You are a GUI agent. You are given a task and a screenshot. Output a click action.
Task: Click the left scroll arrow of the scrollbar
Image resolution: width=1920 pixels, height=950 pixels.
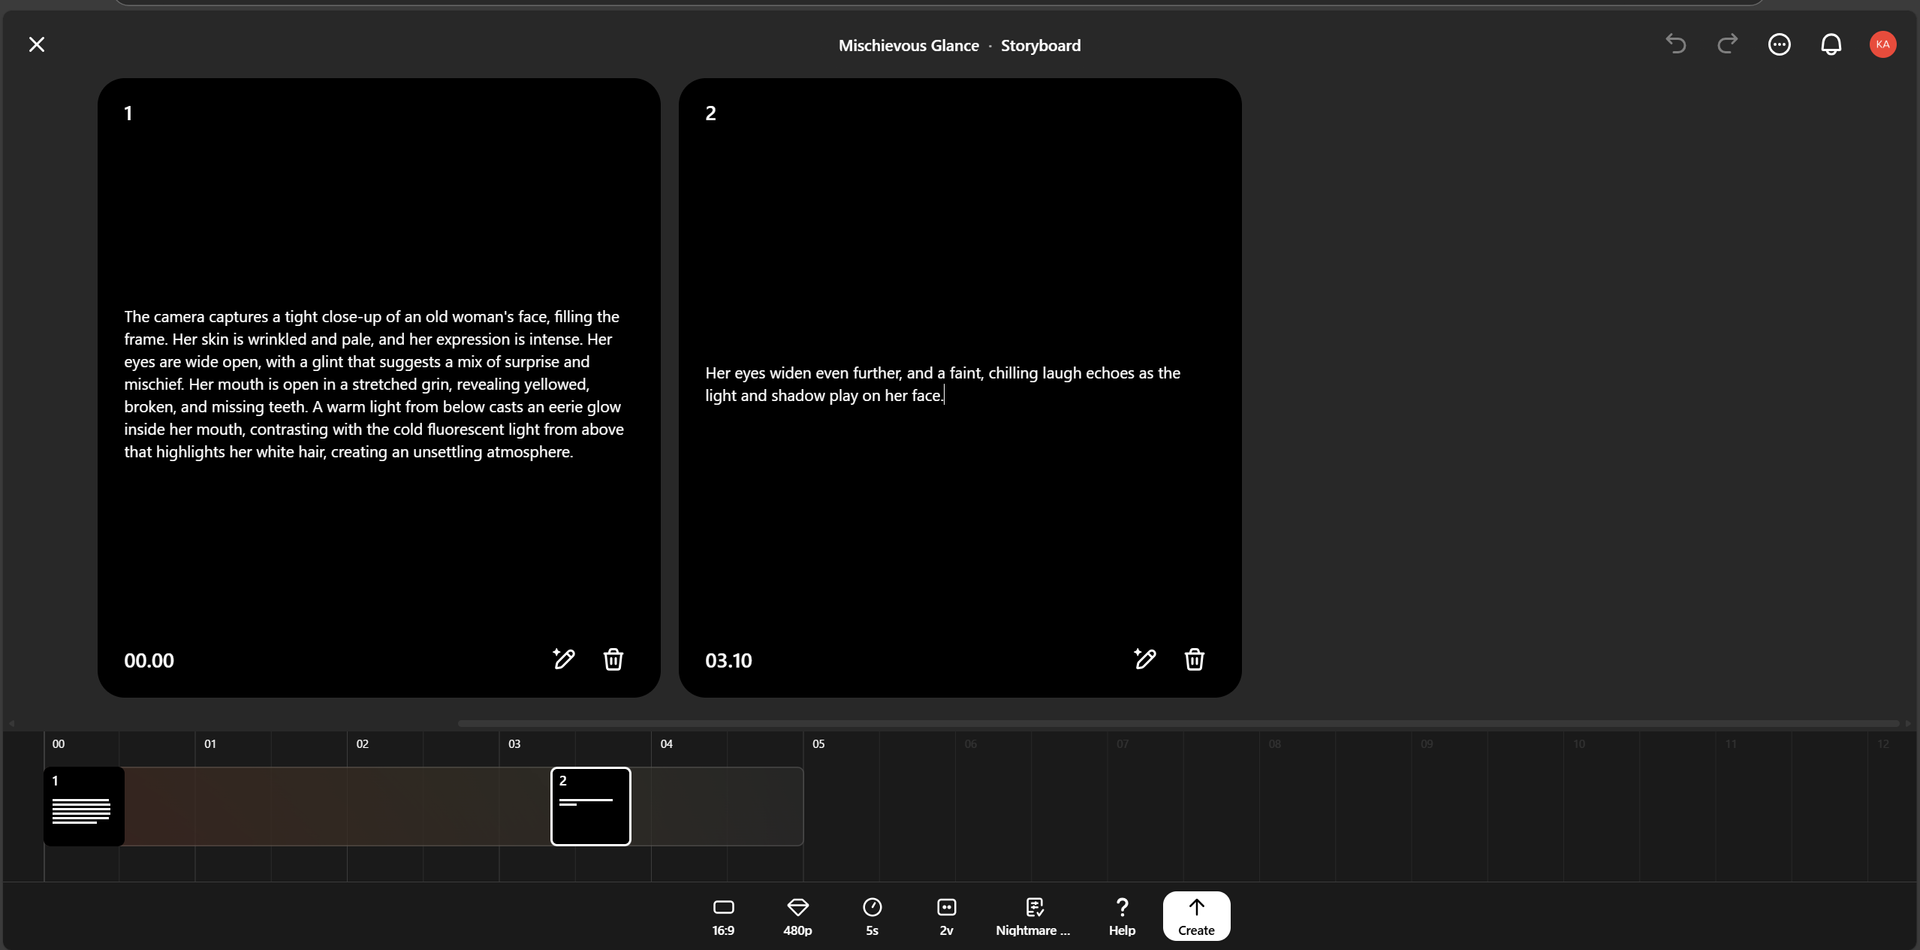[11, 723]
